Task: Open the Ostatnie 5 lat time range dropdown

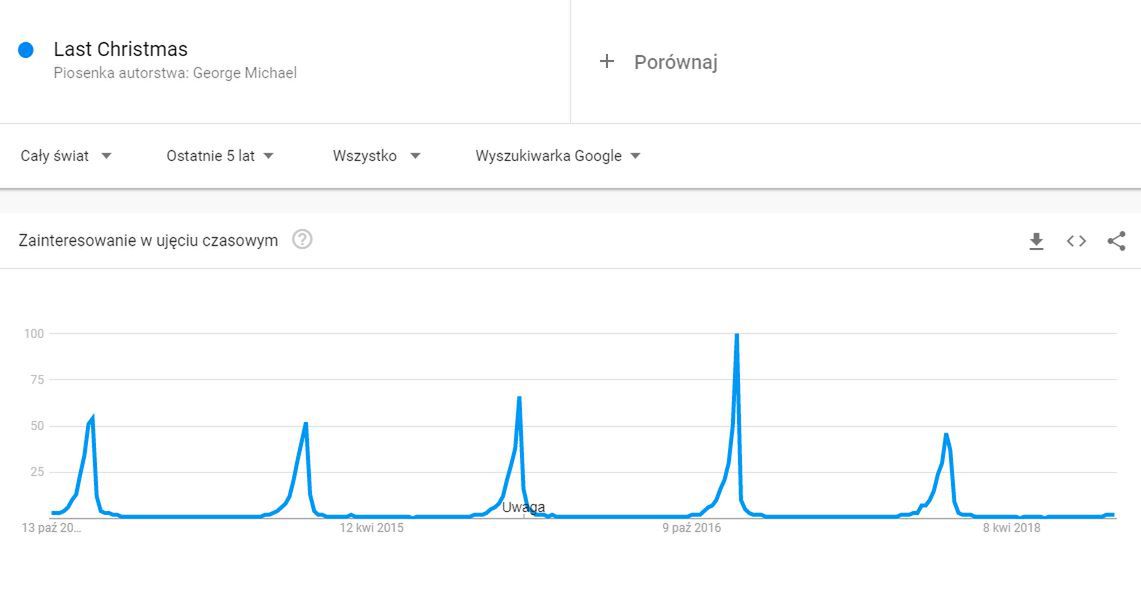Action: pyautogui.click(x=220, y=156)
